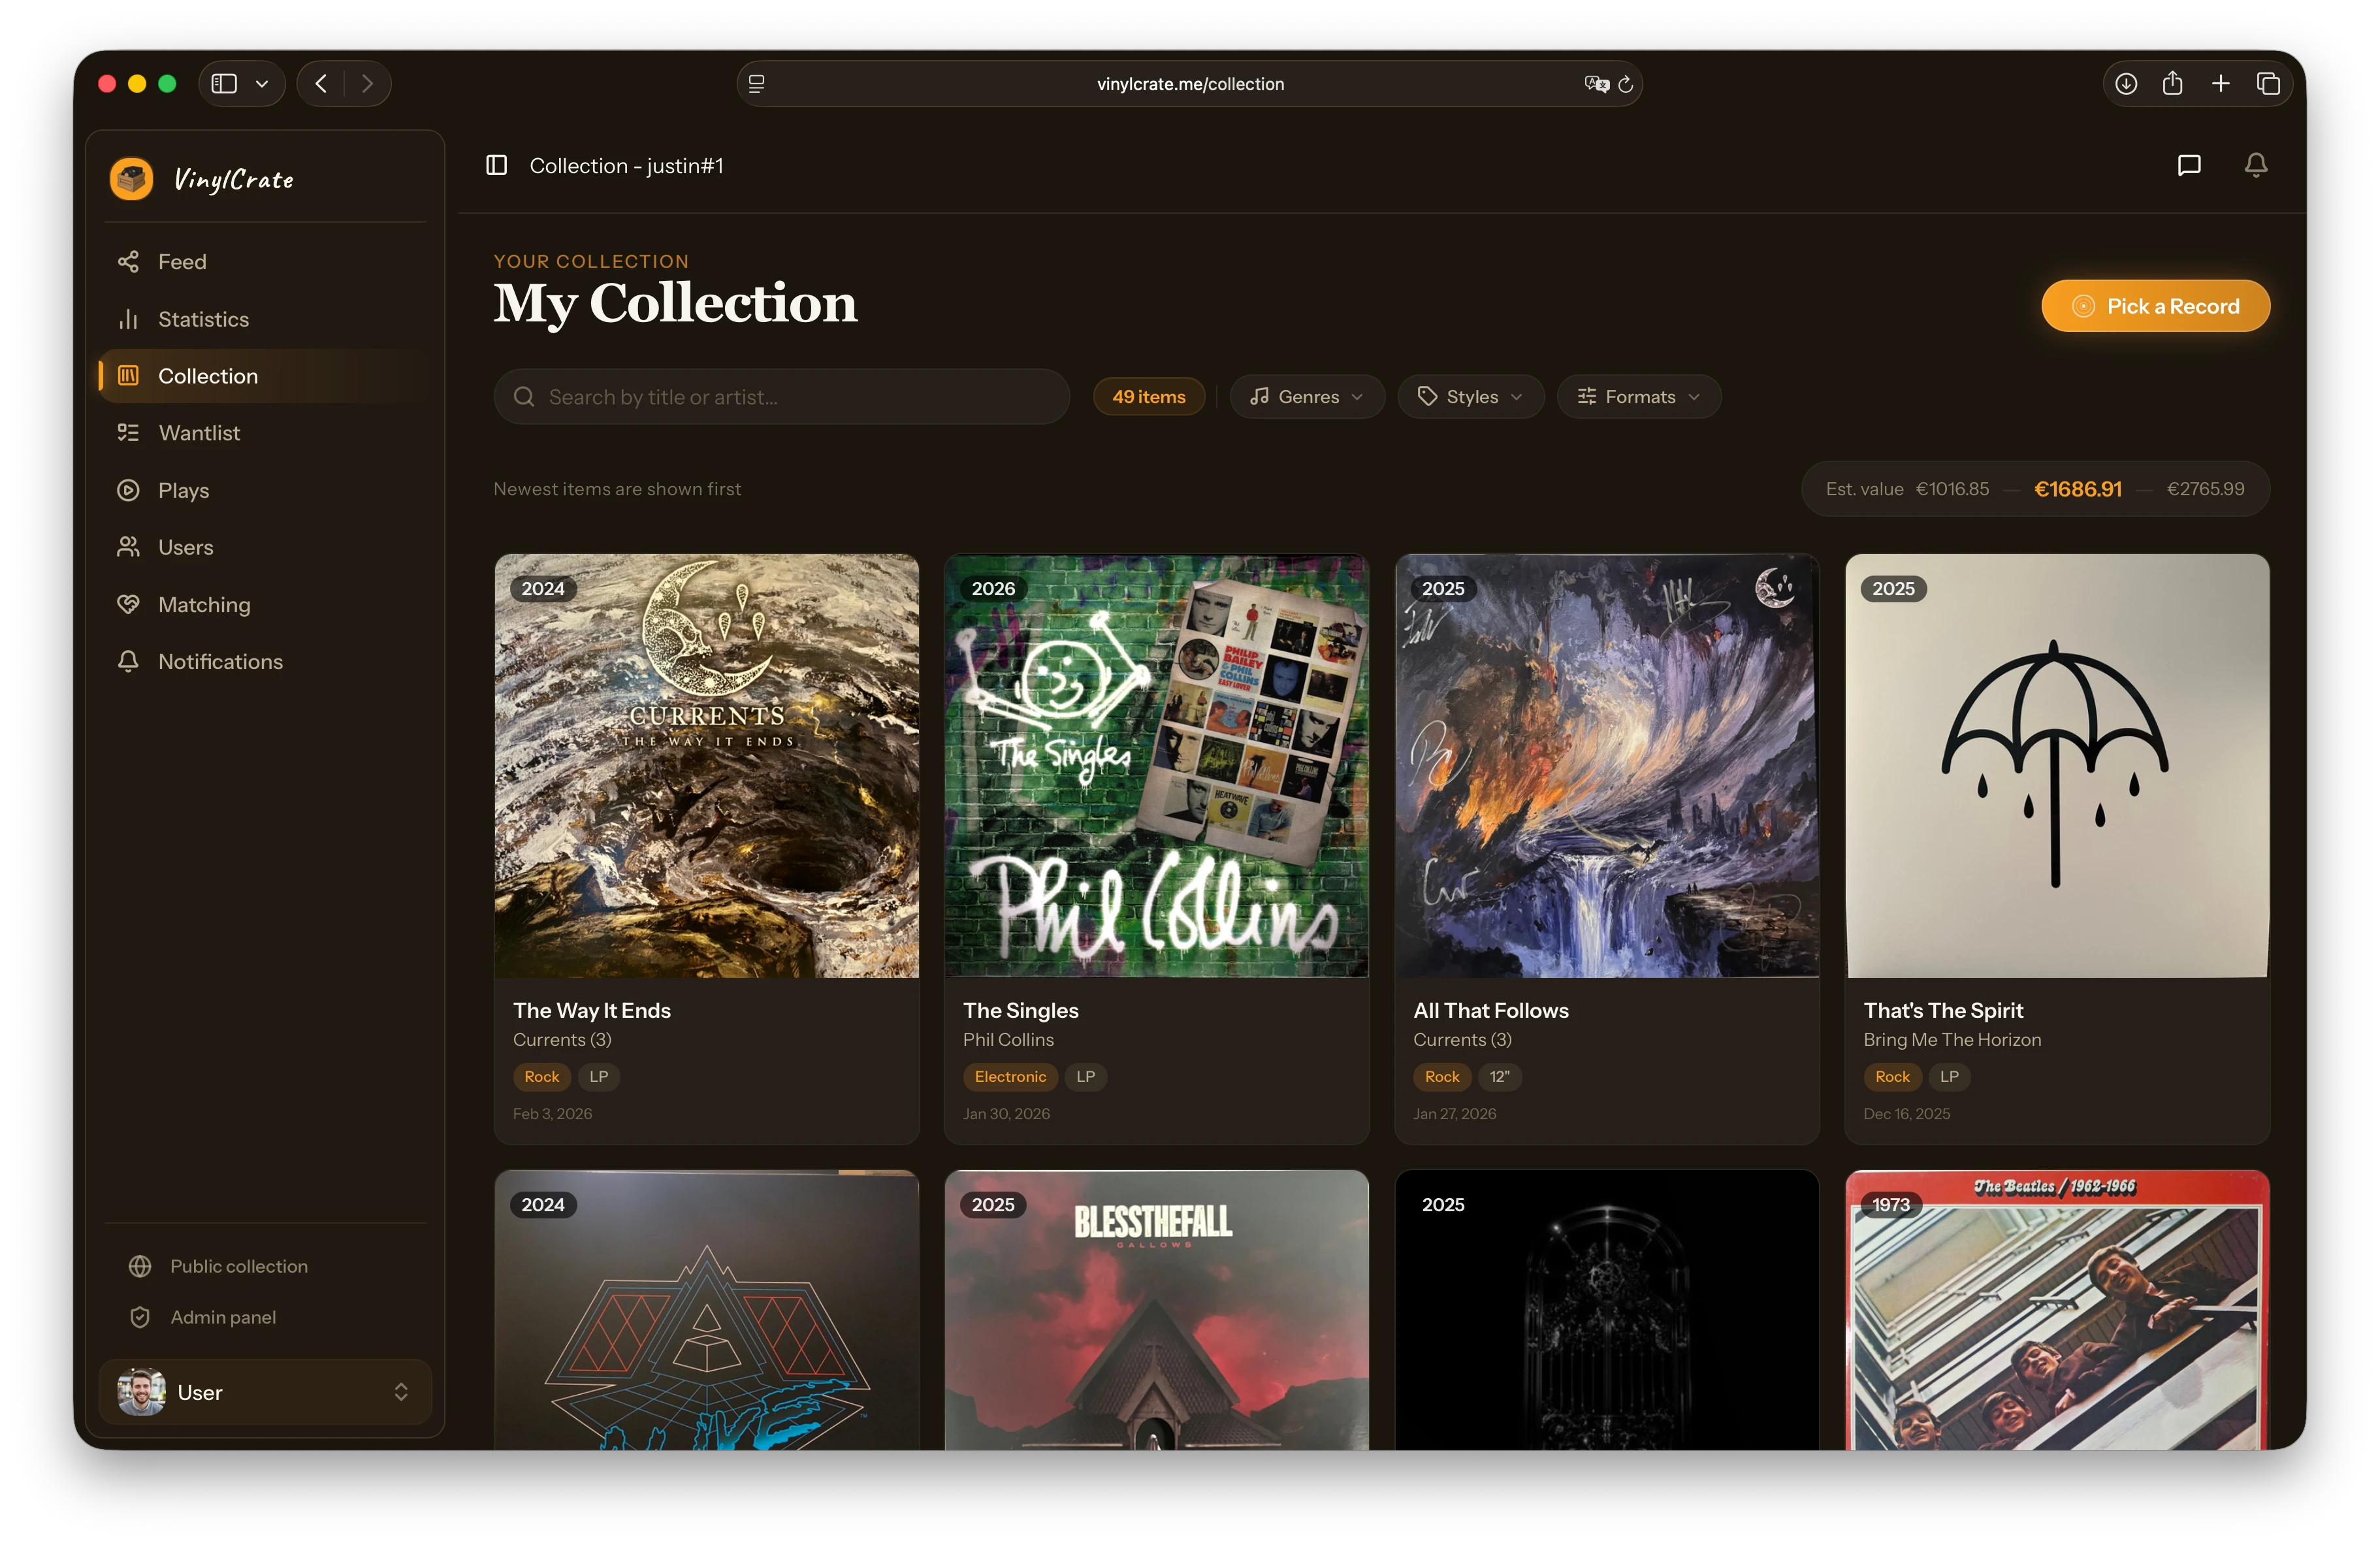Toggle Safari's sidebar visibility button
The height and width of the screenshot is (1547, 2380).
[x=224, y=83]
